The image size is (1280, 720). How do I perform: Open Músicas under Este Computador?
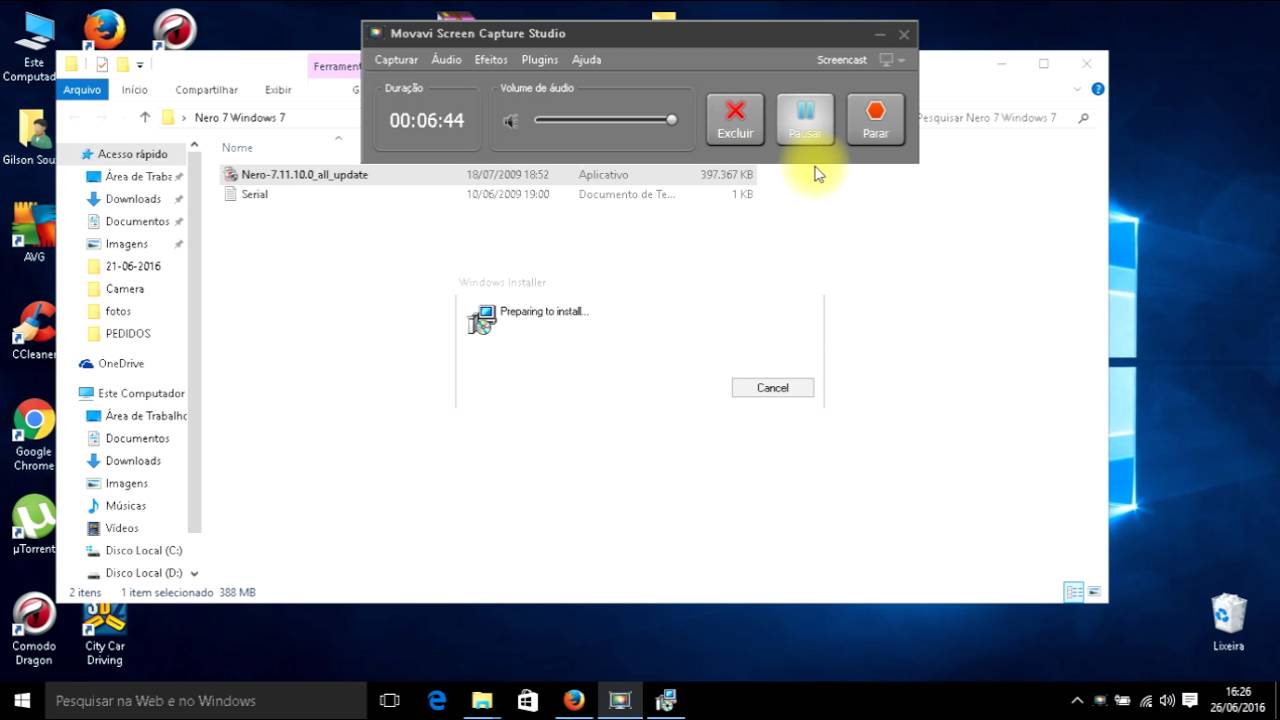(126, 506)
